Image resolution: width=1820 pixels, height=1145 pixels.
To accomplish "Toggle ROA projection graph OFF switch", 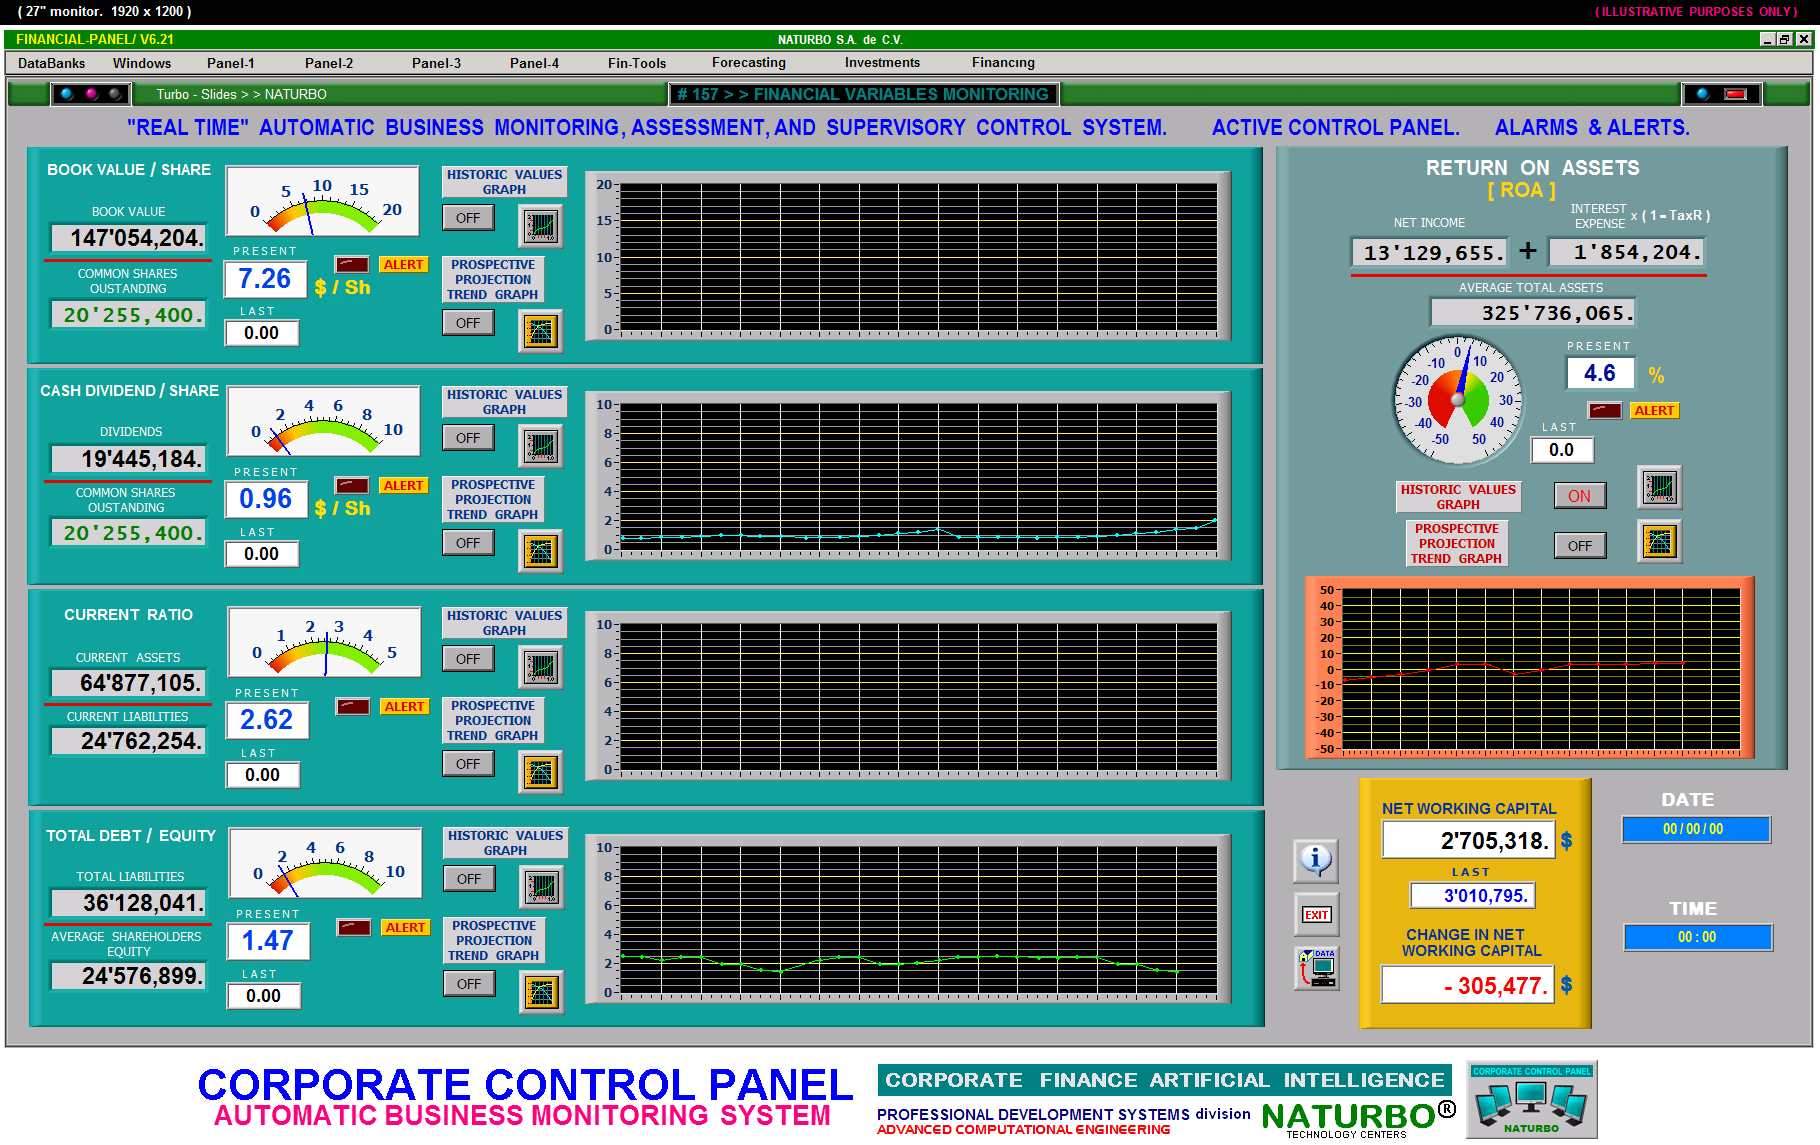I will pyautogui.click(x=1580, y=545).
